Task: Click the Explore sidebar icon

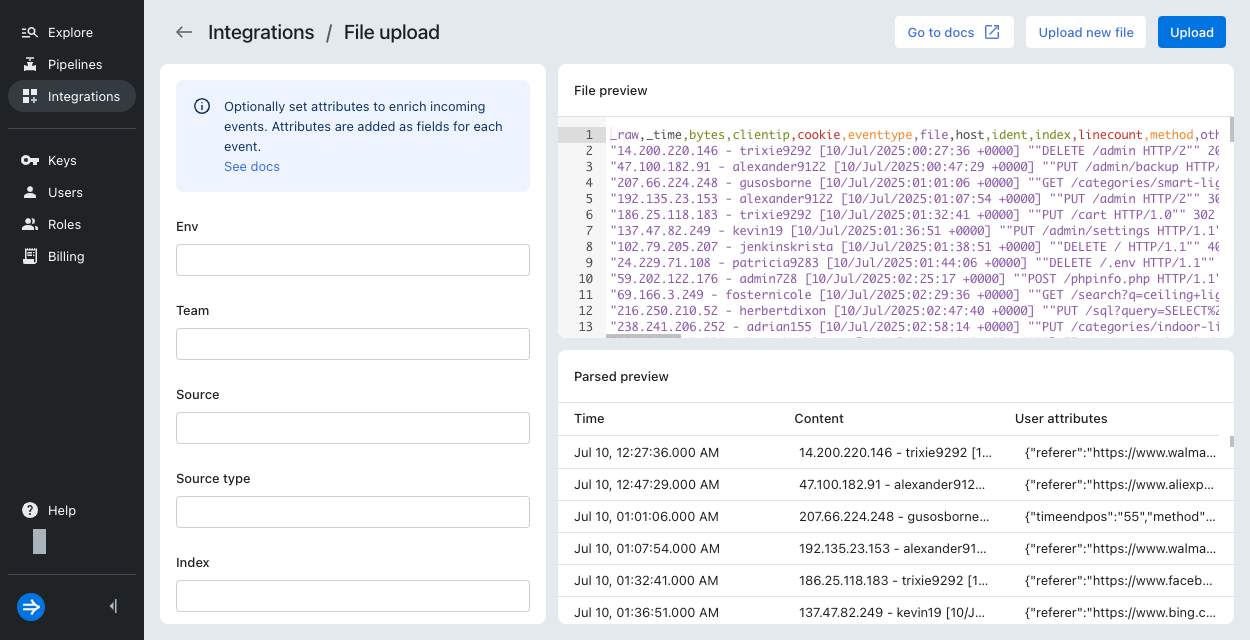Action: (x=30, y=32)
